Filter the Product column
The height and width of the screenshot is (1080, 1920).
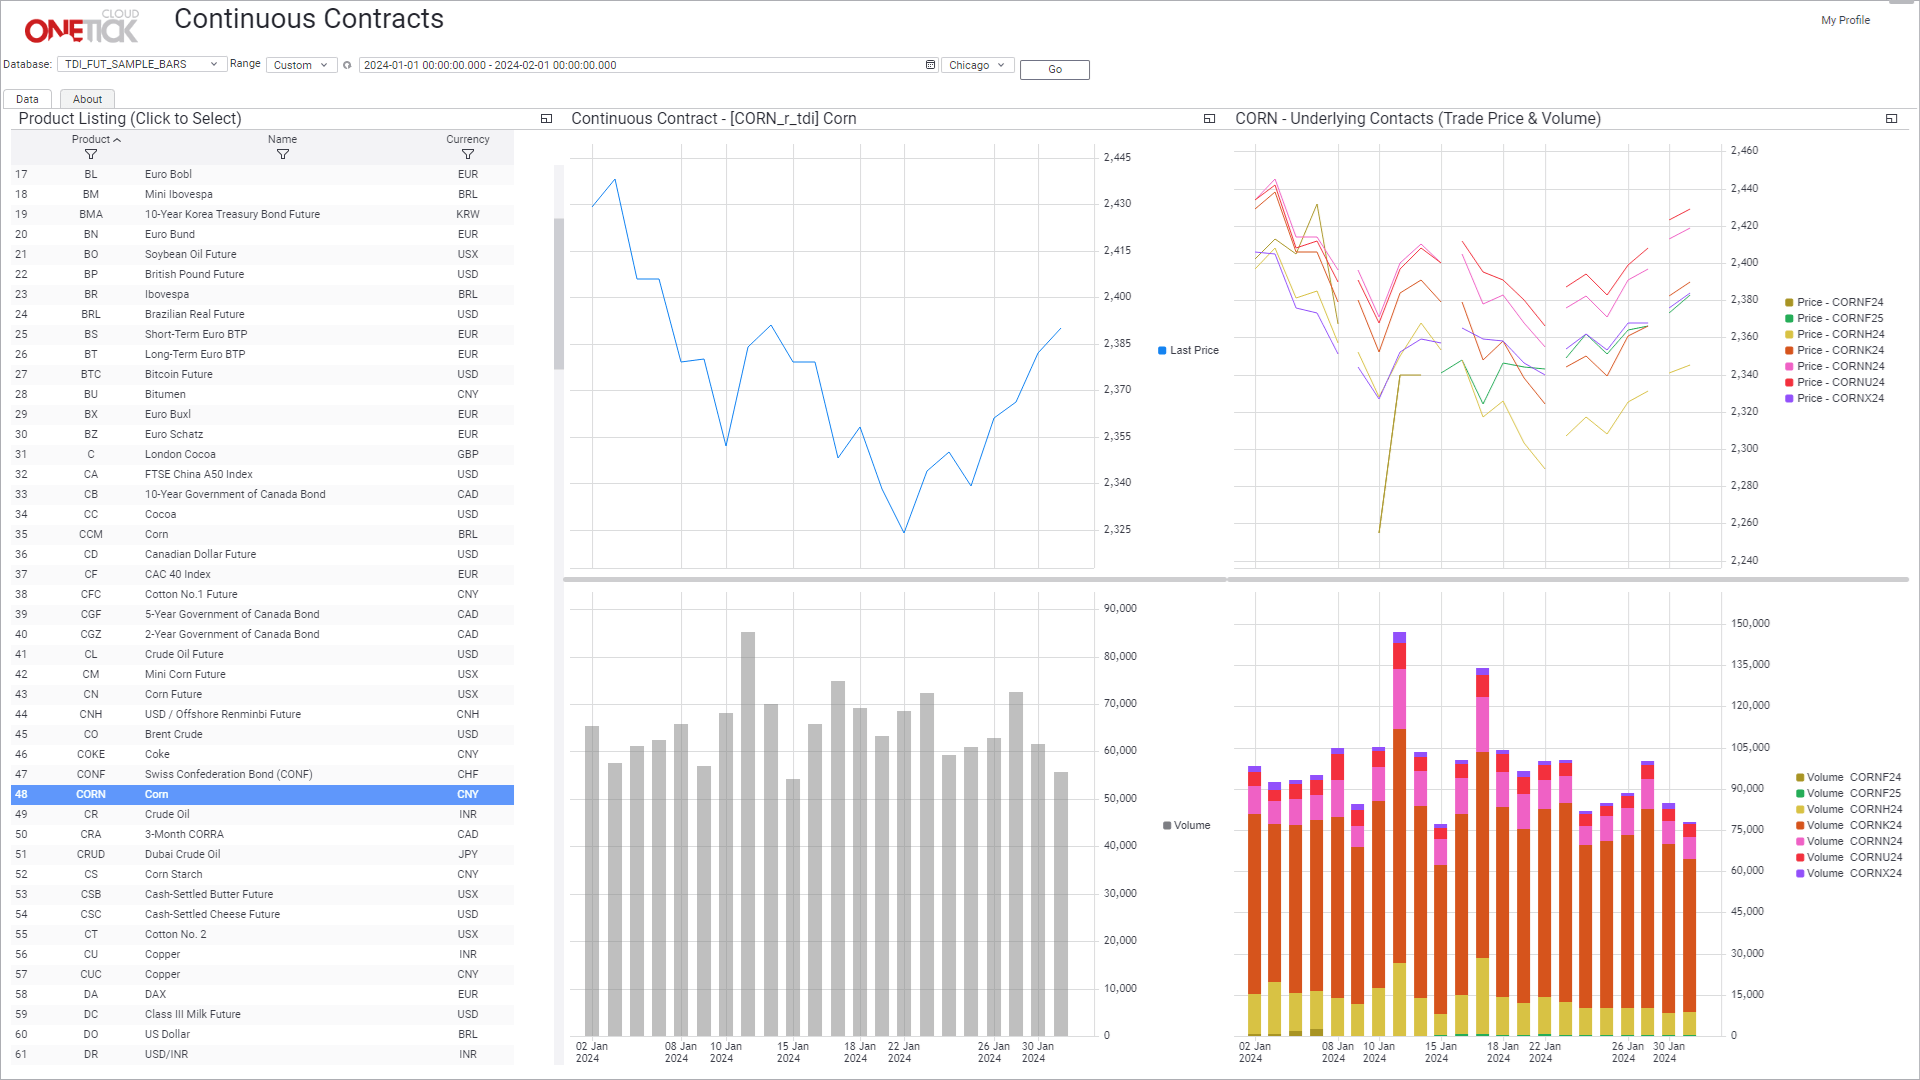point(91,155)
